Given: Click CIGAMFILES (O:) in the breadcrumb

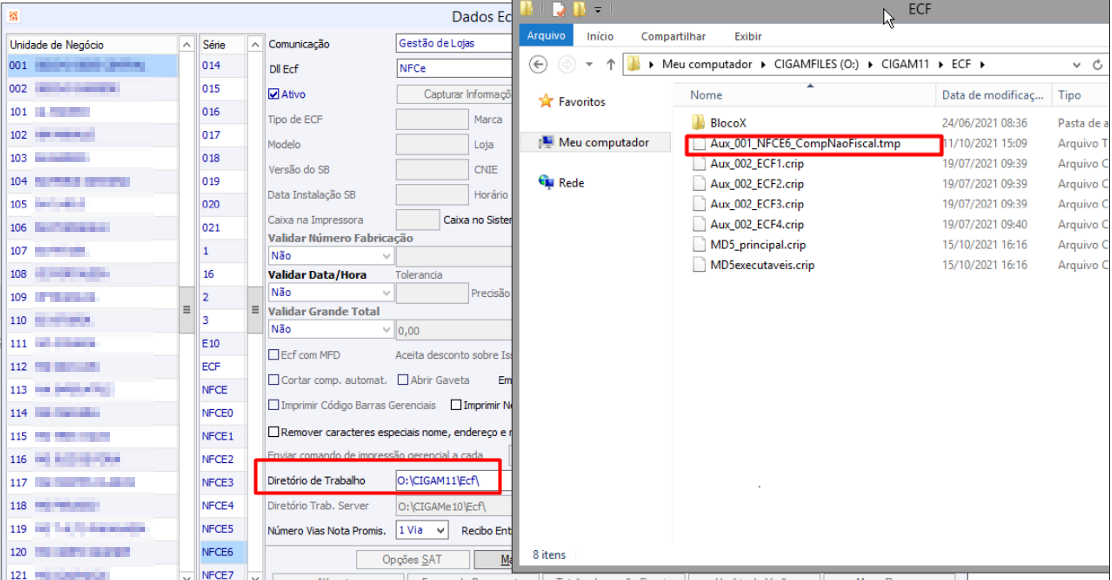Looking at the screenshot, I should [x=816, y=64].
